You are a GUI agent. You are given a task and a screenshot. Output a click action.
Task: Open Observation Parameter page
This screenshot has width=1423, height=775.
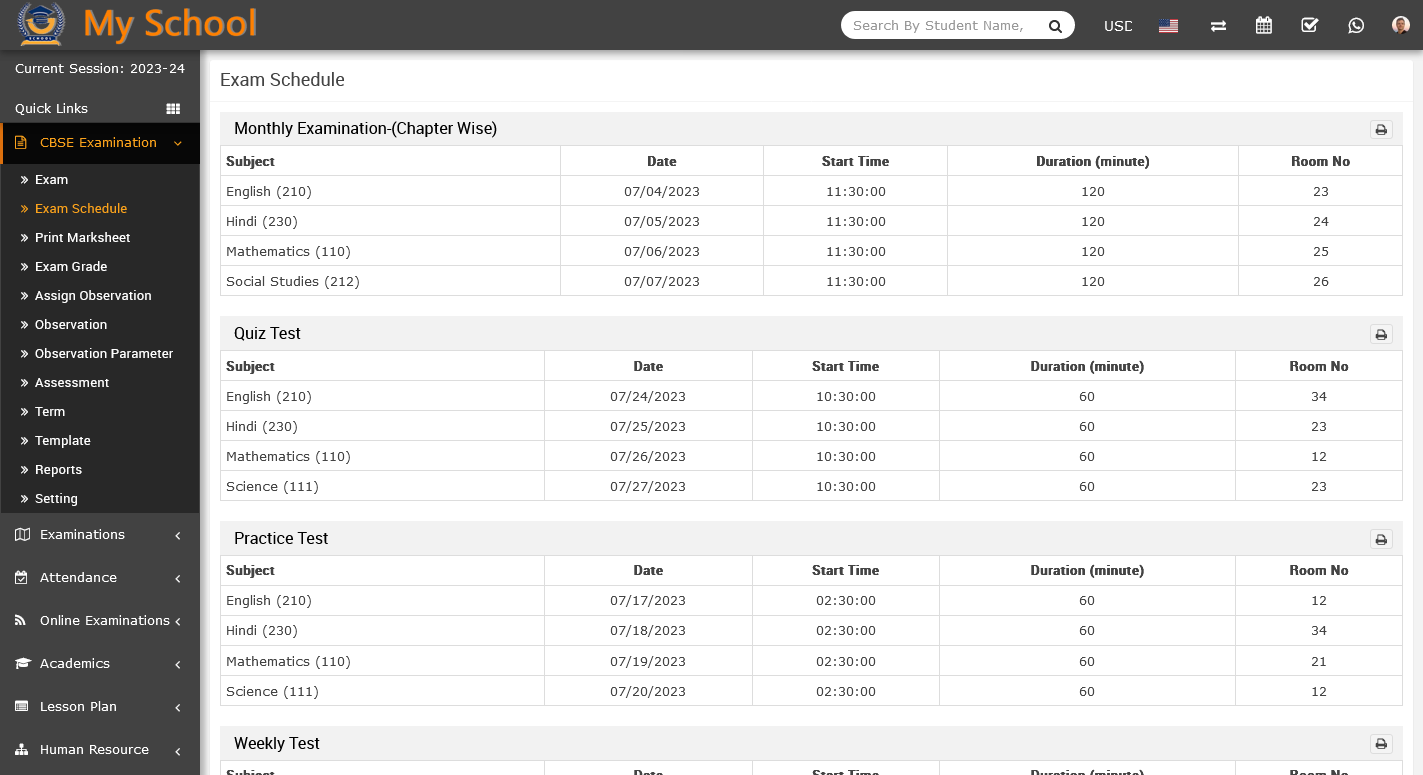[104, 354]
